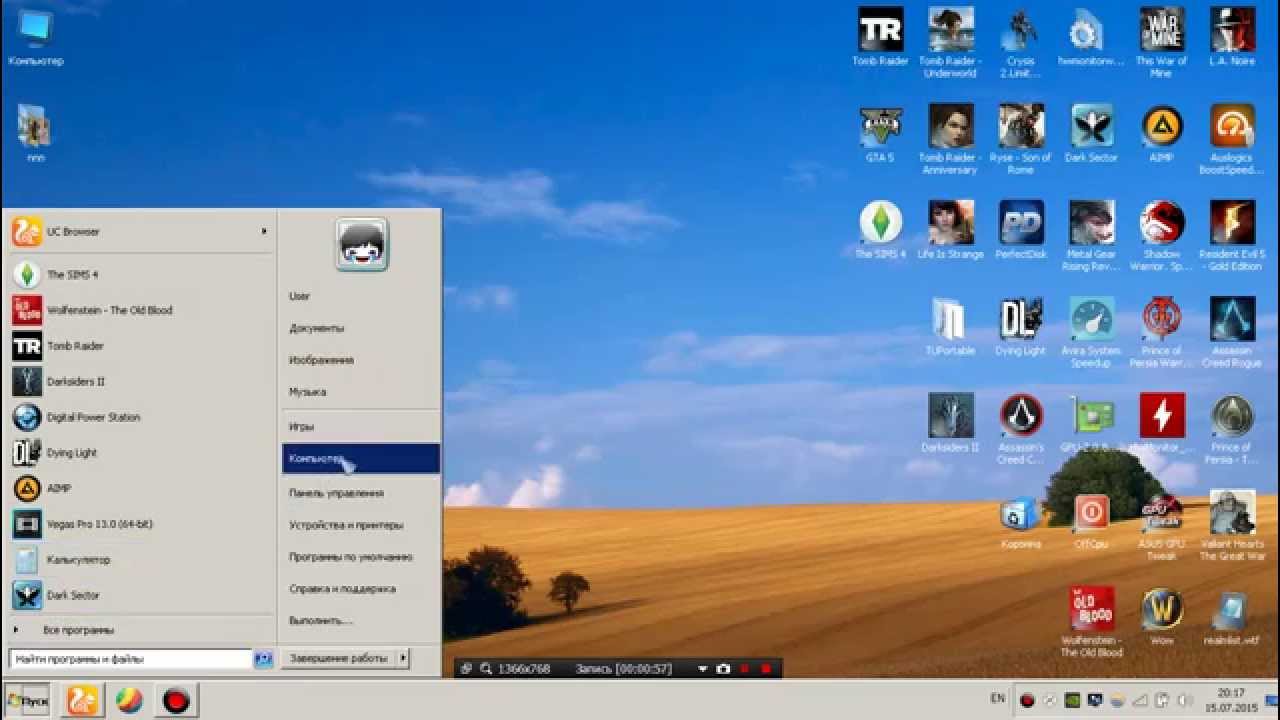Select the Life Is Strange icon
The image size is (1280, 720).
tap(951, 230)
